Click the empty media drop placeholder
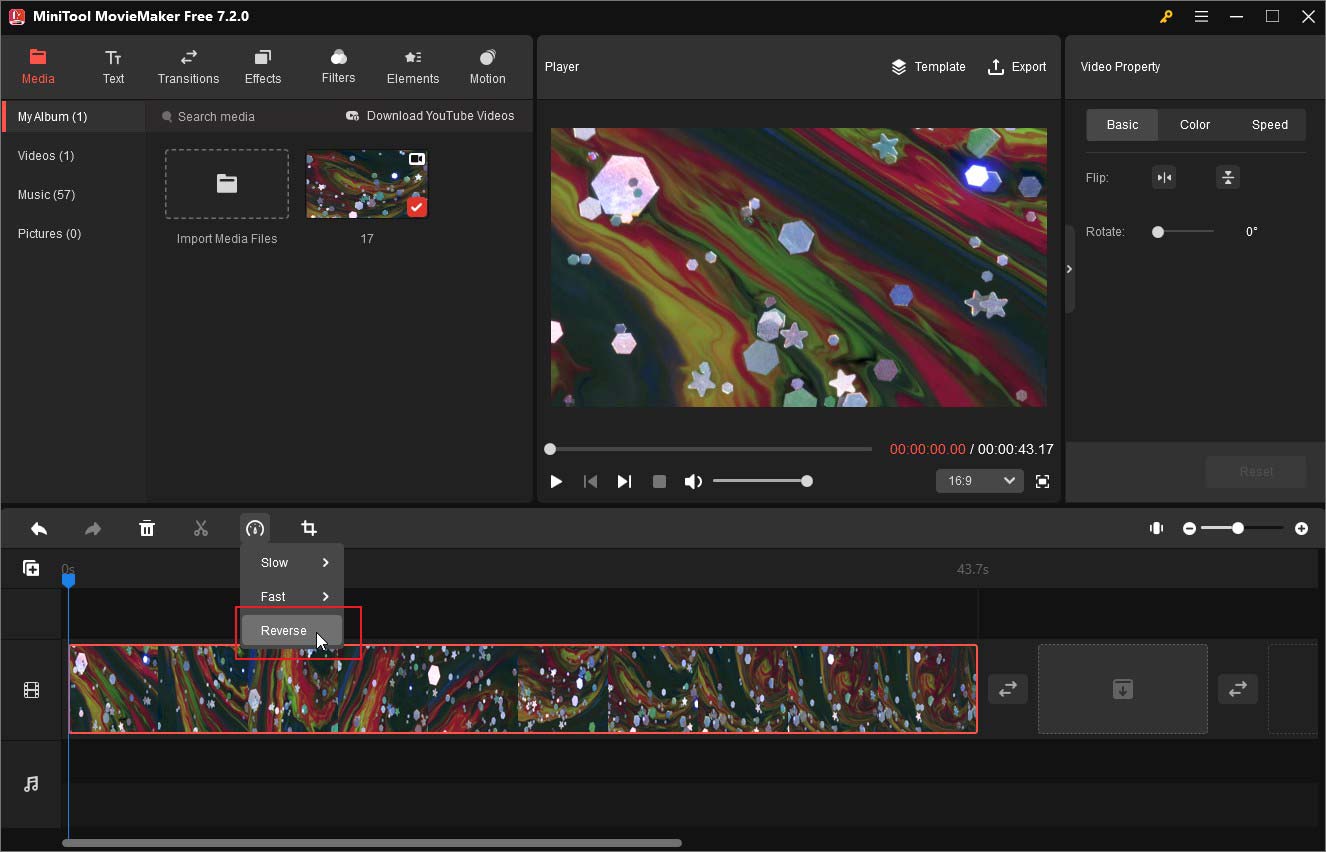 pos(1123,689)
